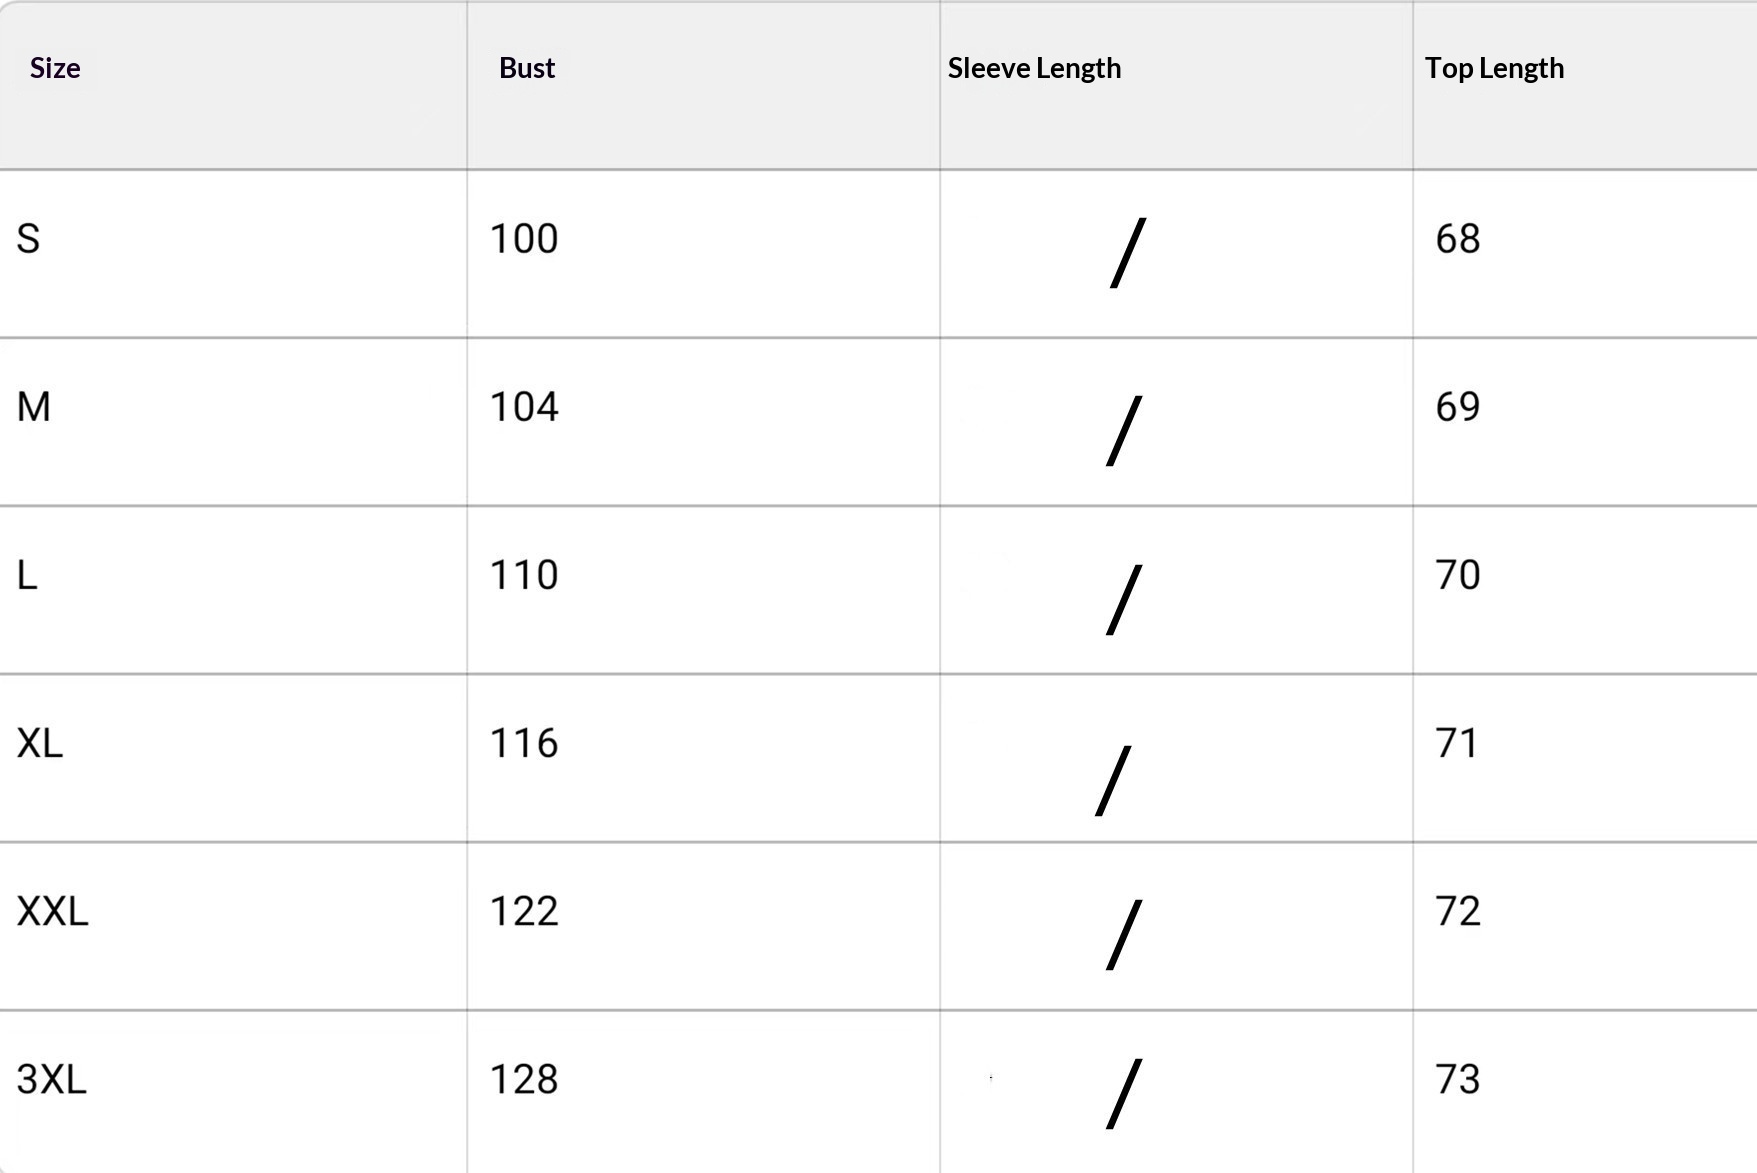
Task: Click the bust value 122
Action: 524,911
